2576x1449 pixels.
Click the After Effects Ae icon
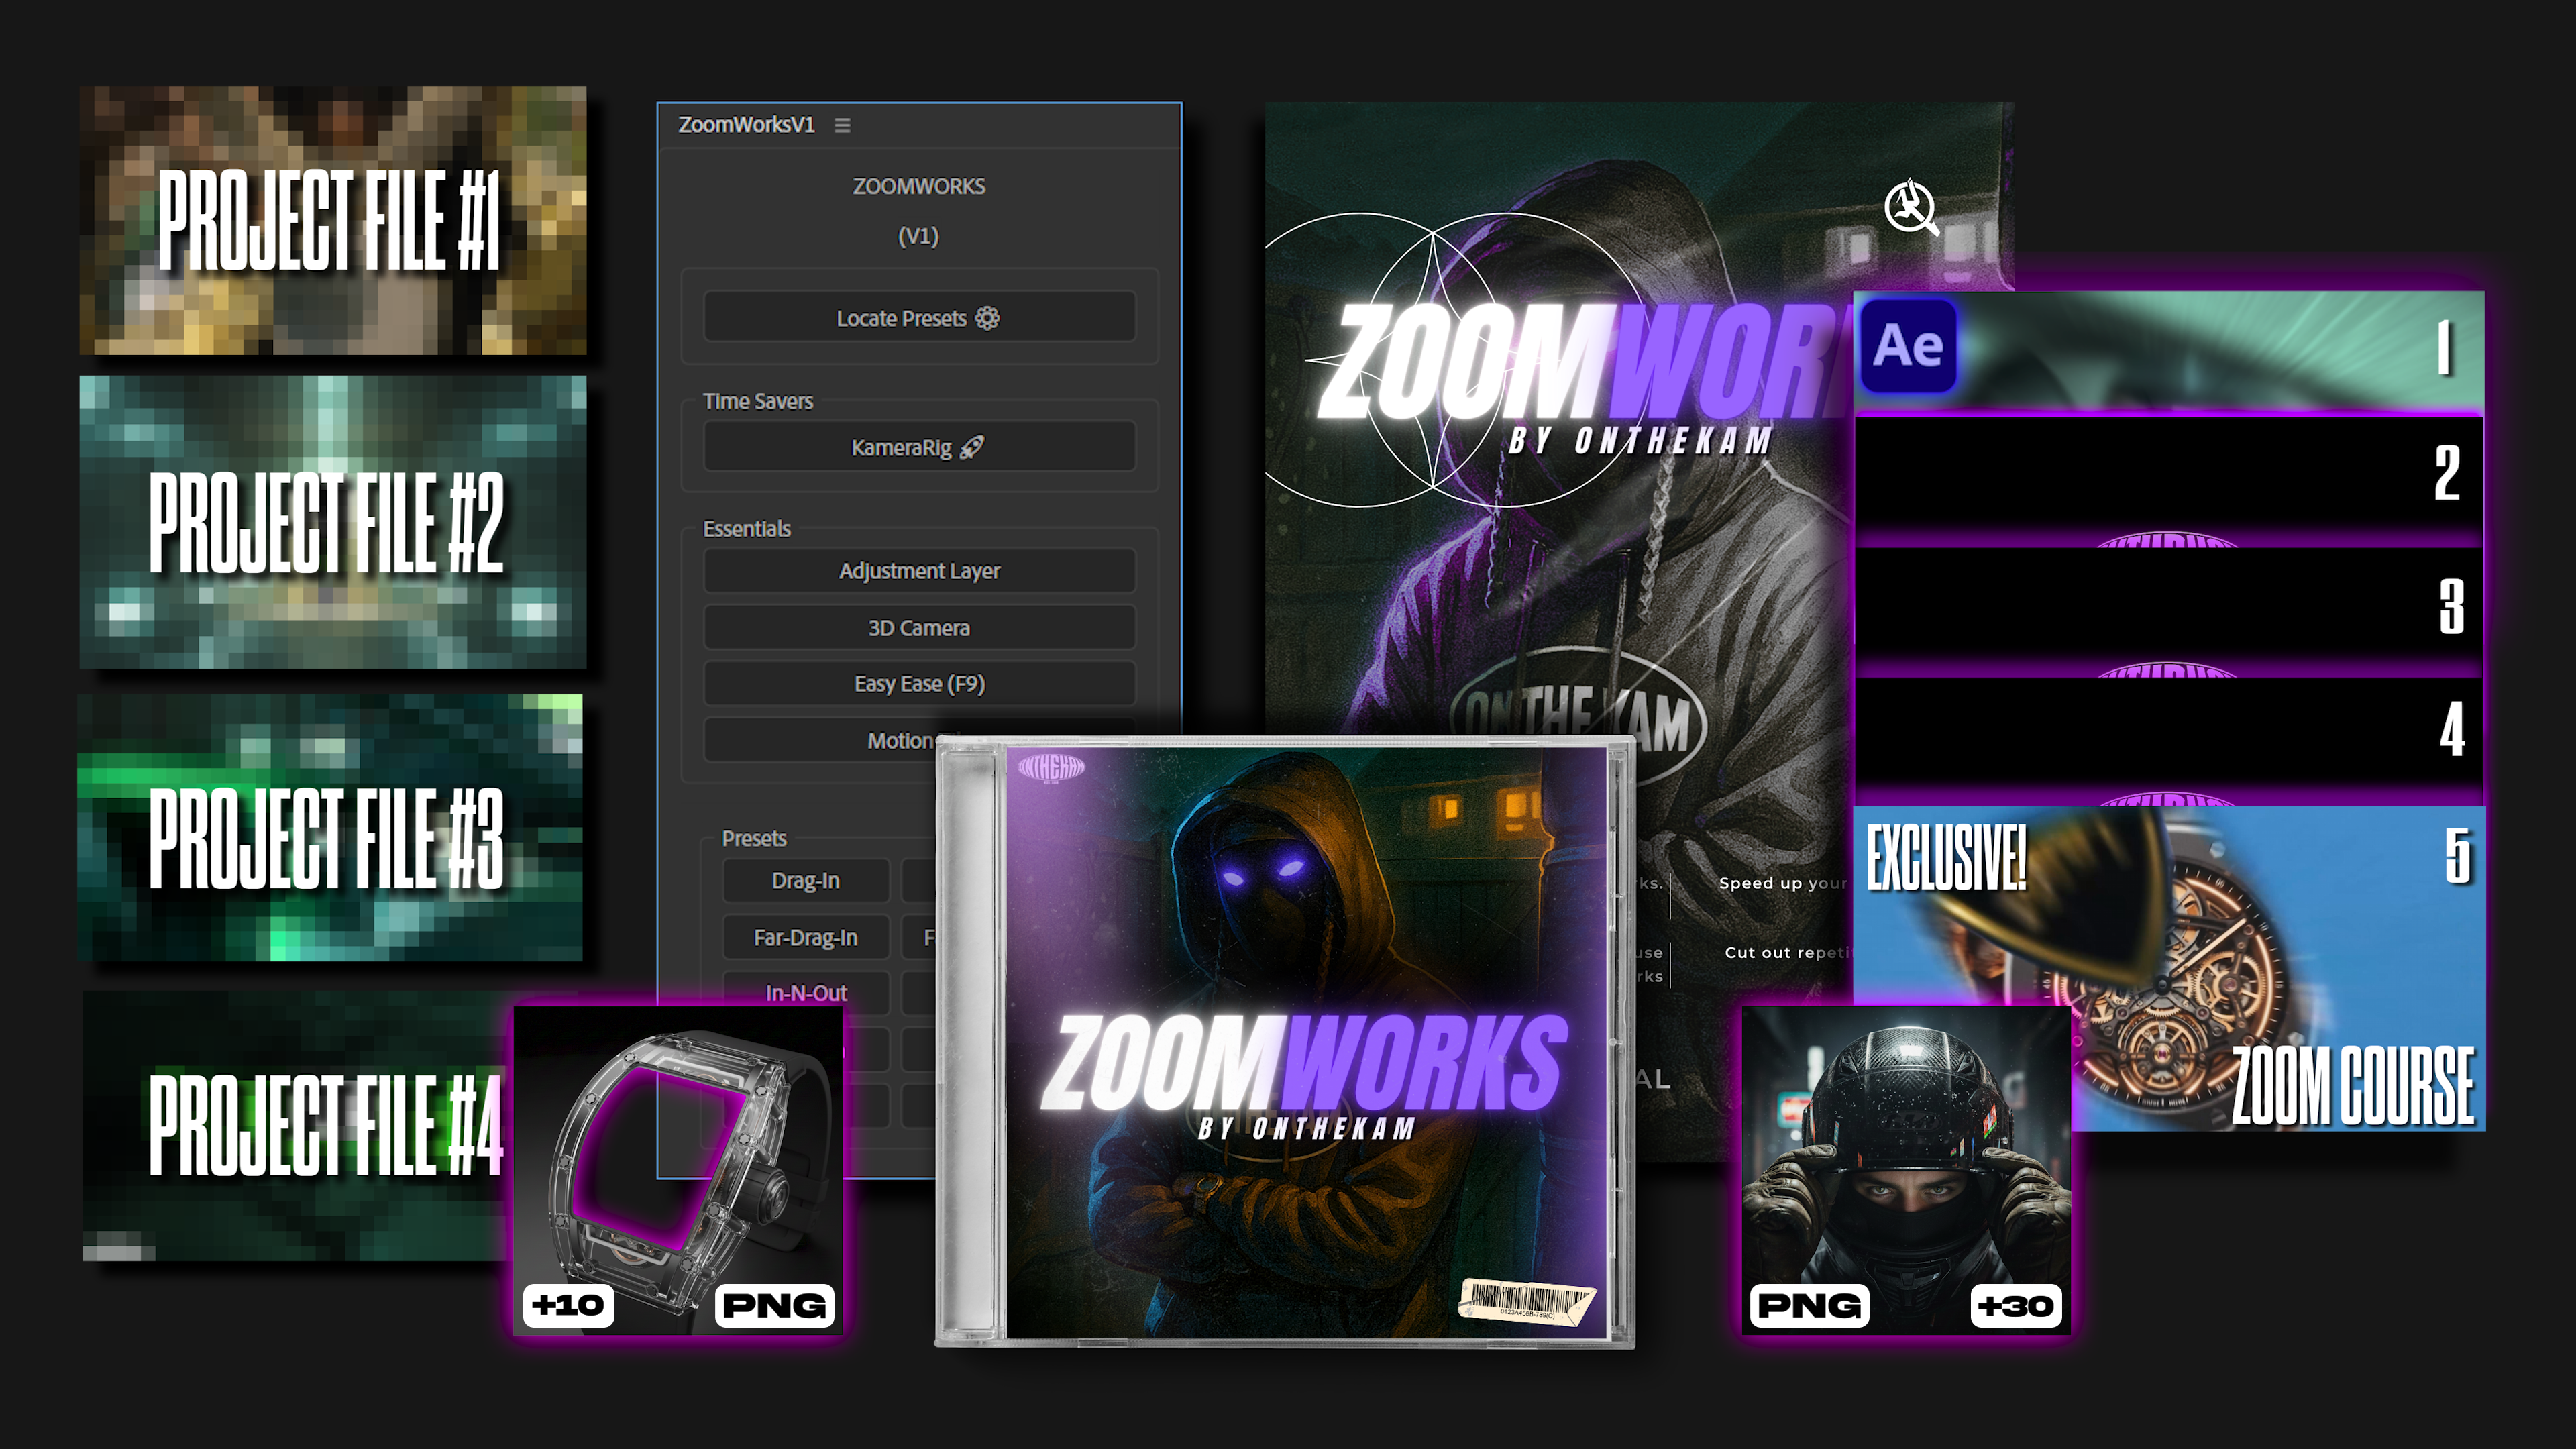[1908, 345]
